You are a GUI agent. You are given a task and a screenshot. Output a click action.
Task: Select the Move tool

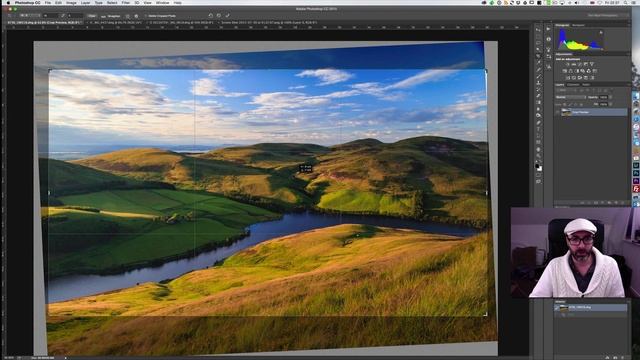pyautogui.click(x=538, y=30)
